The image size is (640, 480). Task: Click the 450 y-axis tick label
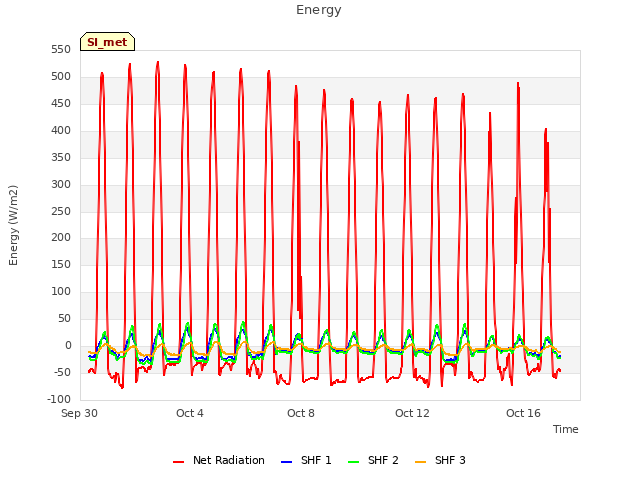tap(61, 104)
